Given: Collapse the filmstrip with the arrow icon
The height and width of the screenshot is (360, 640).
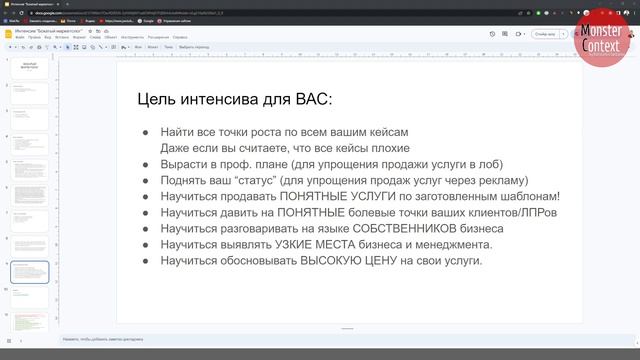Looking at the screenshot, I should coord(21,340).
